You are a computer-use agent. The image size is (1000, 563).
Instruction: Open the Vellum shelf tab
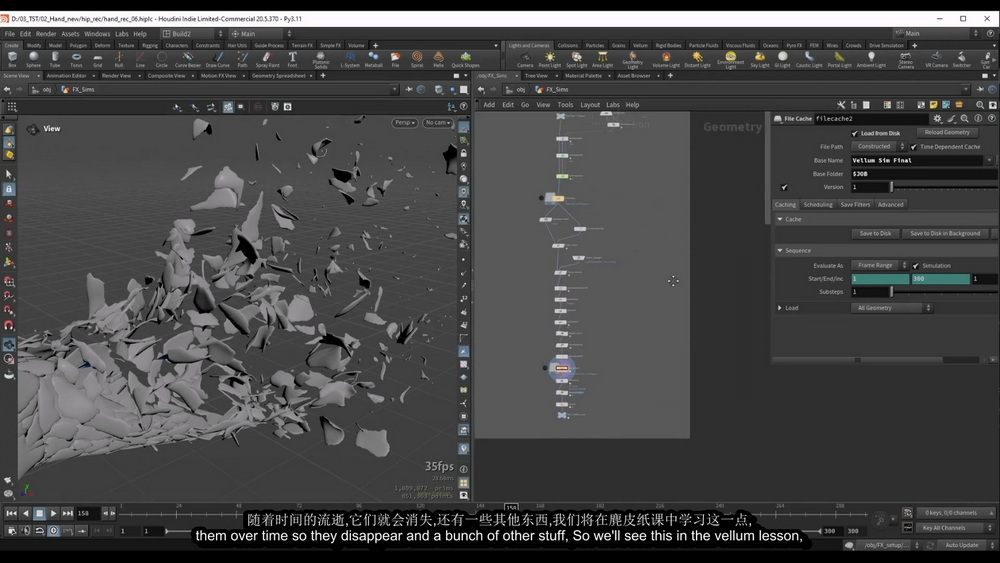click(x=640, y=45)
